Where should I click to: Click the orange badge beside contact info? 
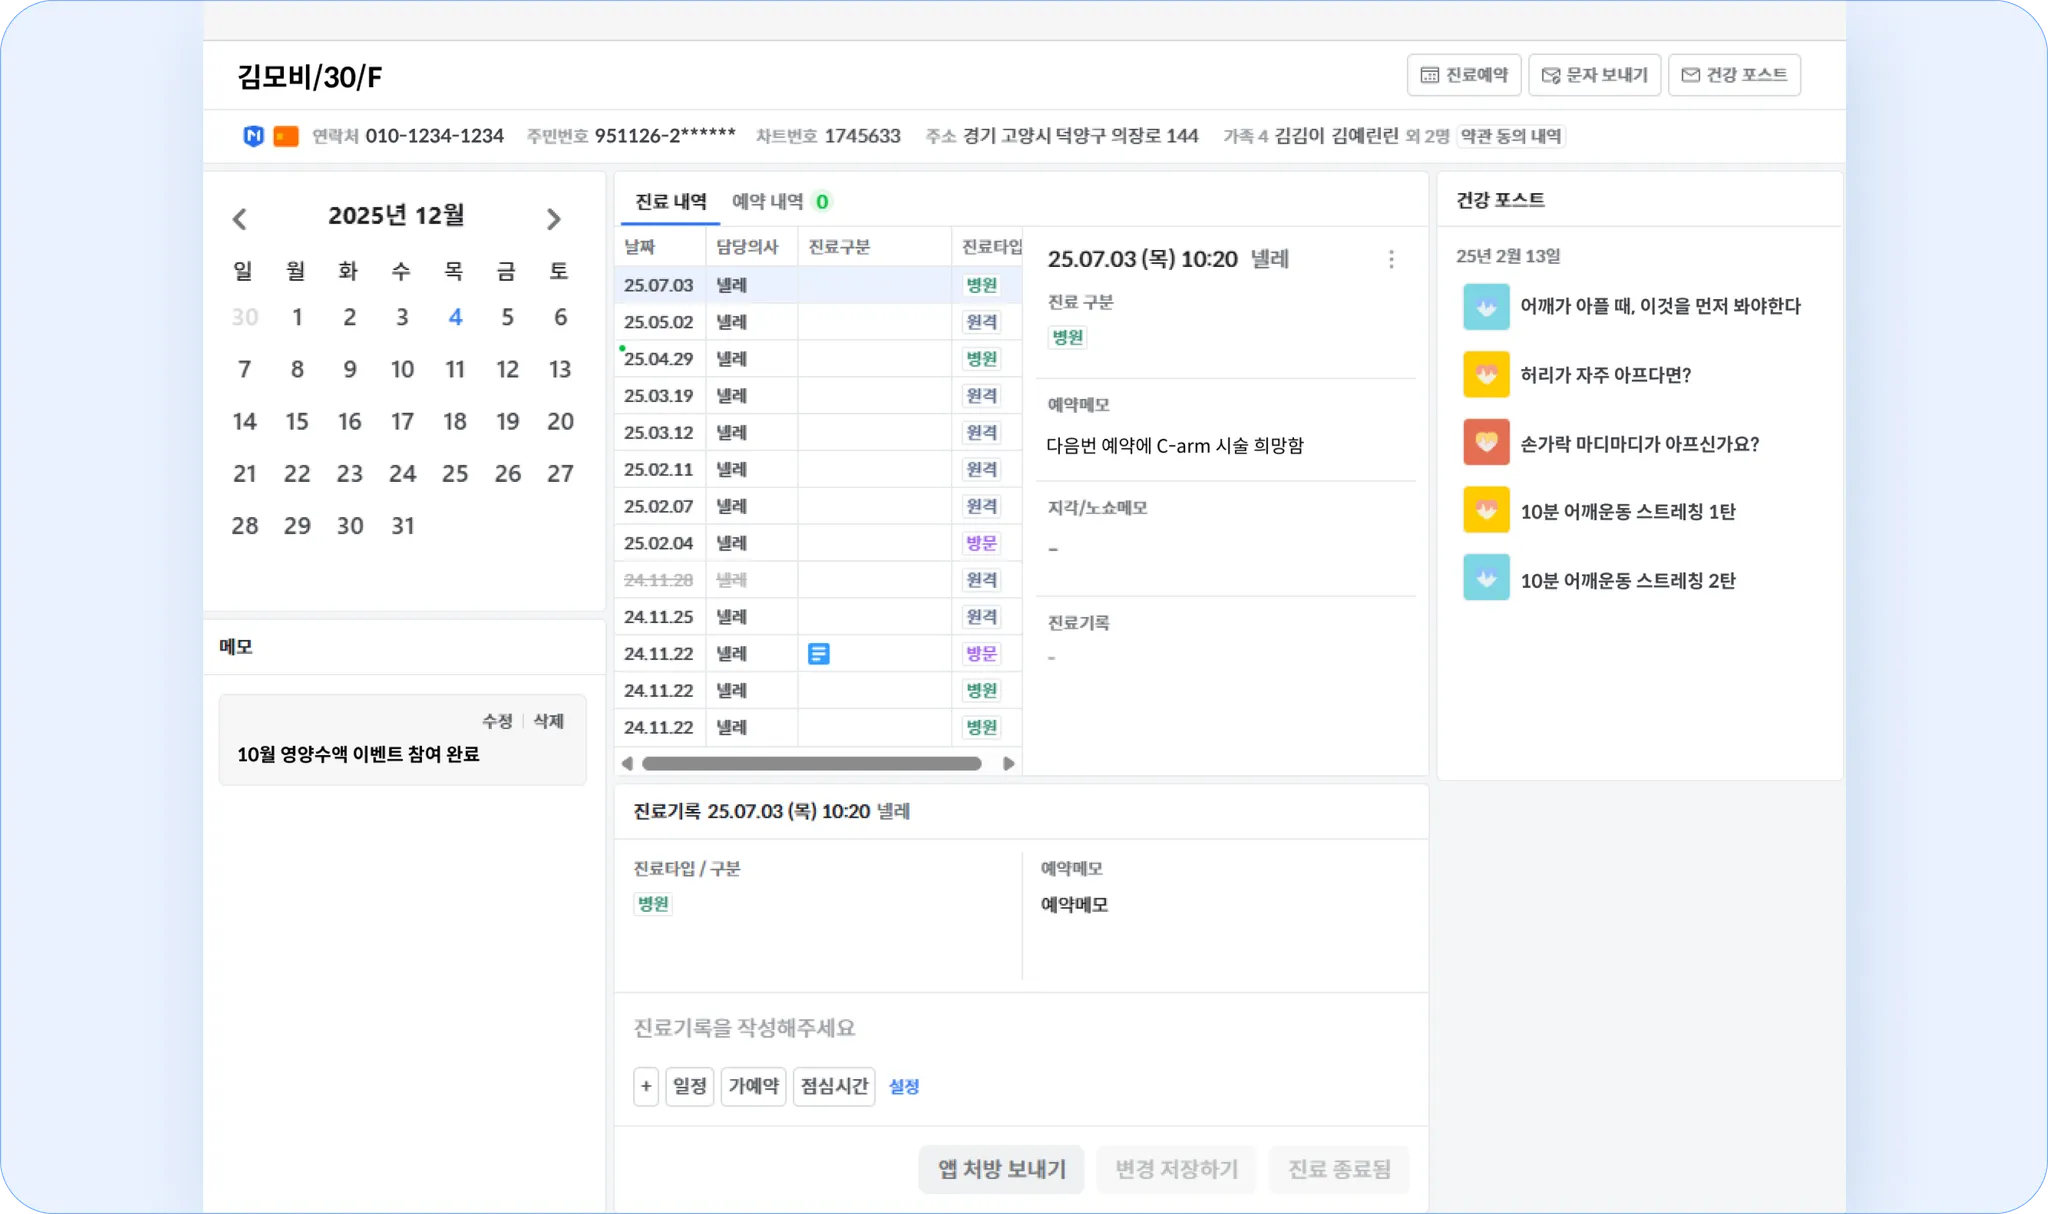(x=286, y=136)
